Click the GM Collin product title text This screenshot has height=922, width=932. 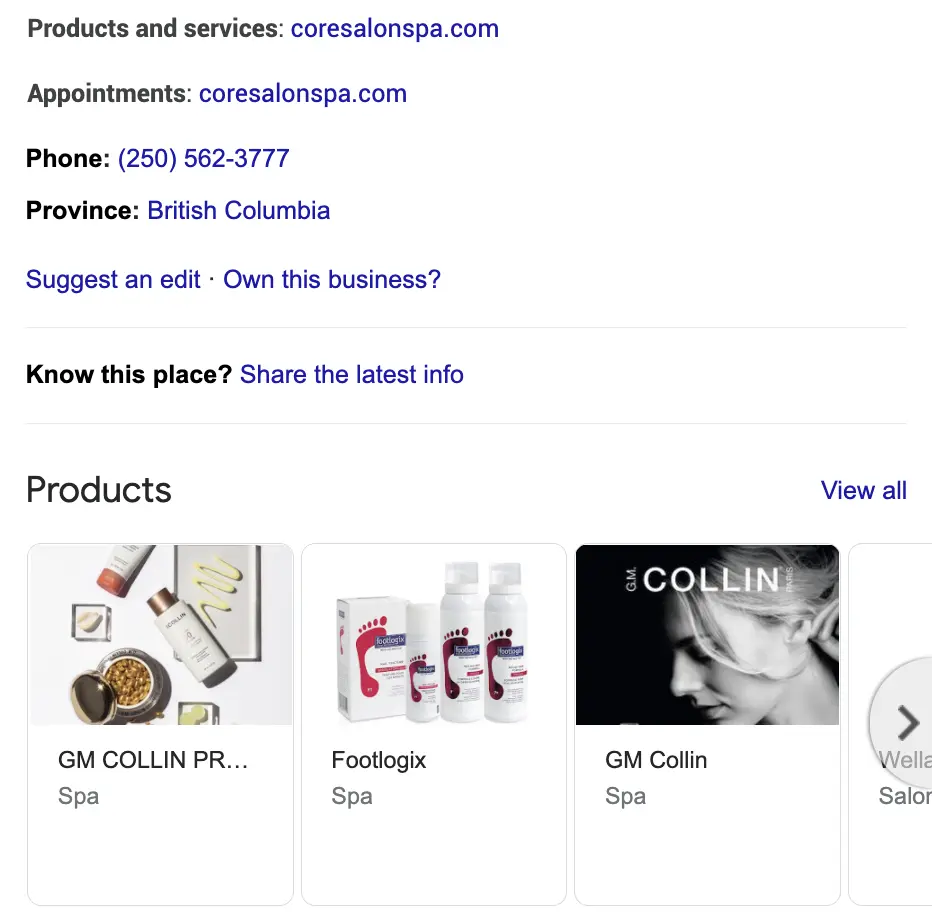656,760
